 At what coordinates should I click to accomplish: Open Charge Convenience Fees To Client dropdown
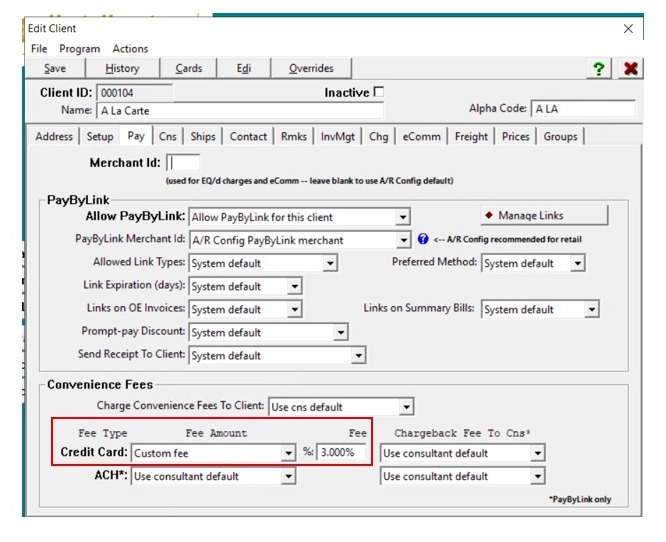pyautogui.click(x=406, y=407)
